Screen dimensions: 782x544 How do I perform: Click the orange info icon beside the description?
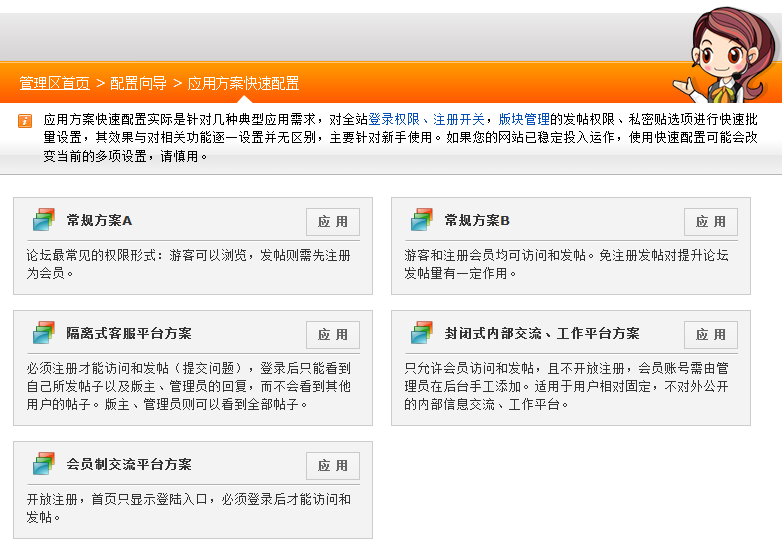pos(25,121)
